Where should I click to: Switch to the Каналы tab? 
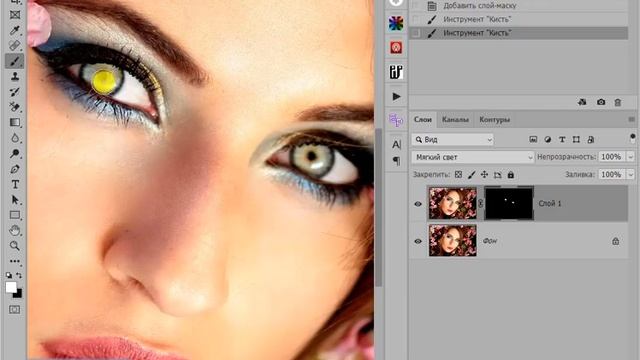point(455,120)
